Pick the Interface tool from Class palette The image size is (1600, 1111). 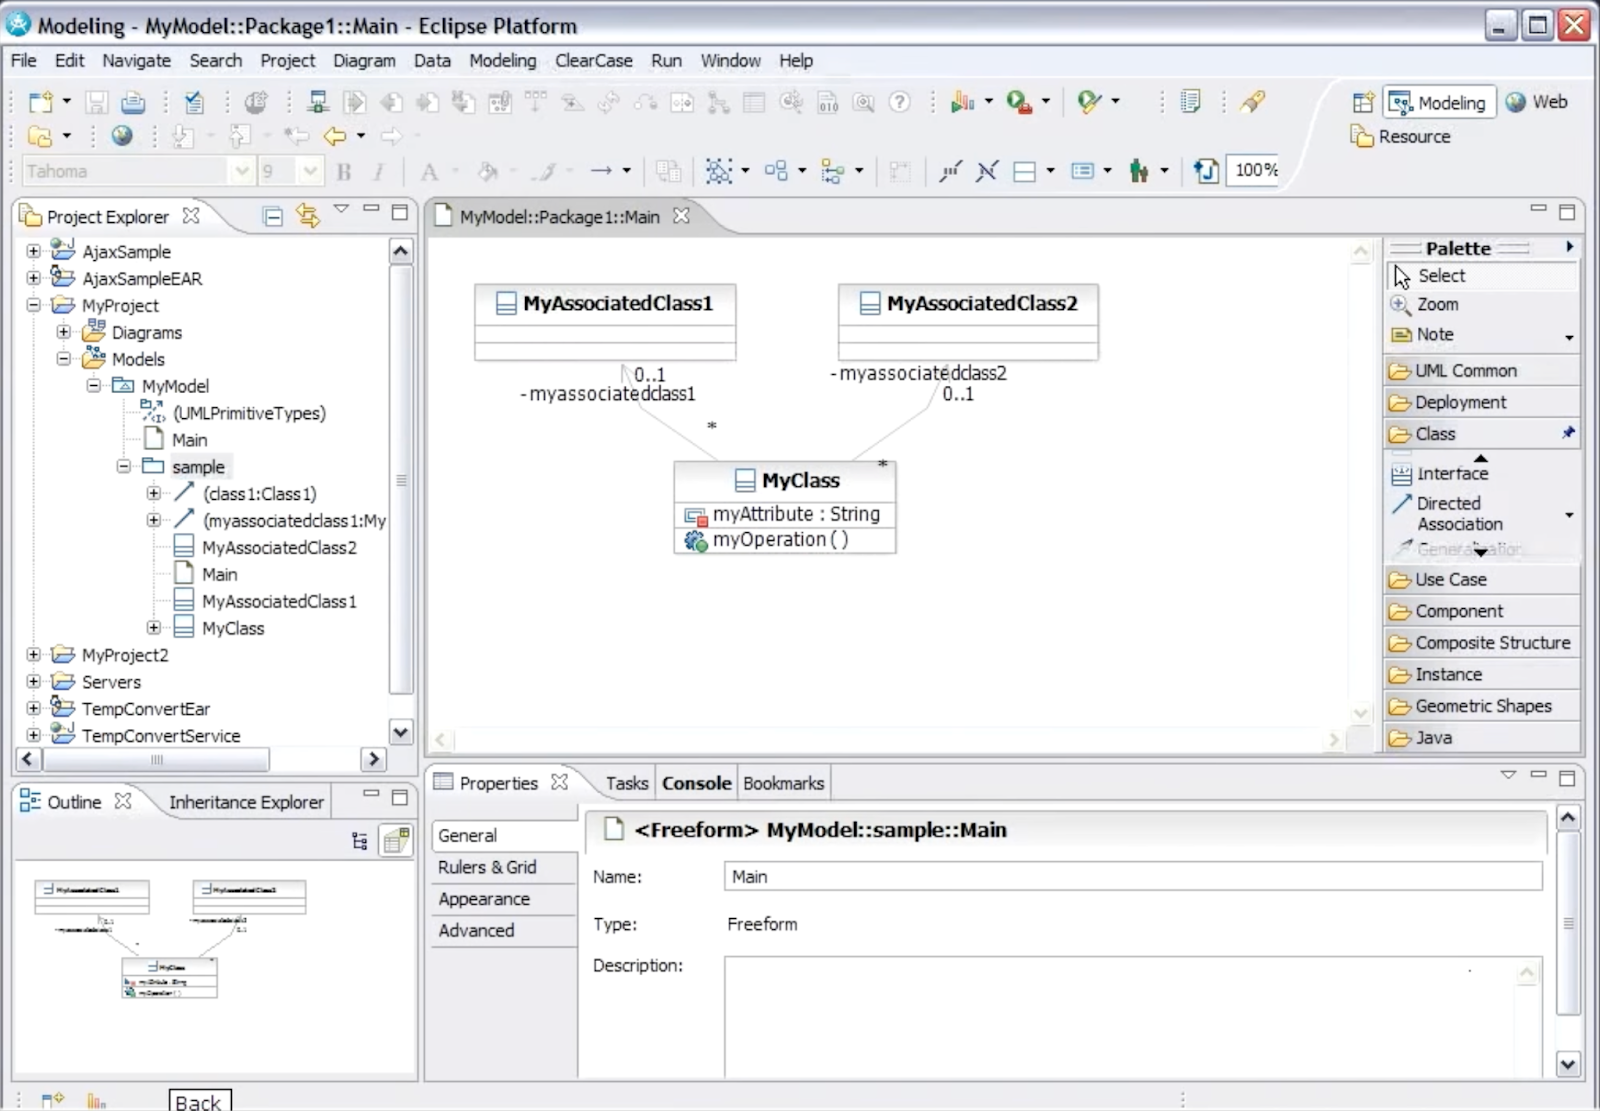point(1451,474)
